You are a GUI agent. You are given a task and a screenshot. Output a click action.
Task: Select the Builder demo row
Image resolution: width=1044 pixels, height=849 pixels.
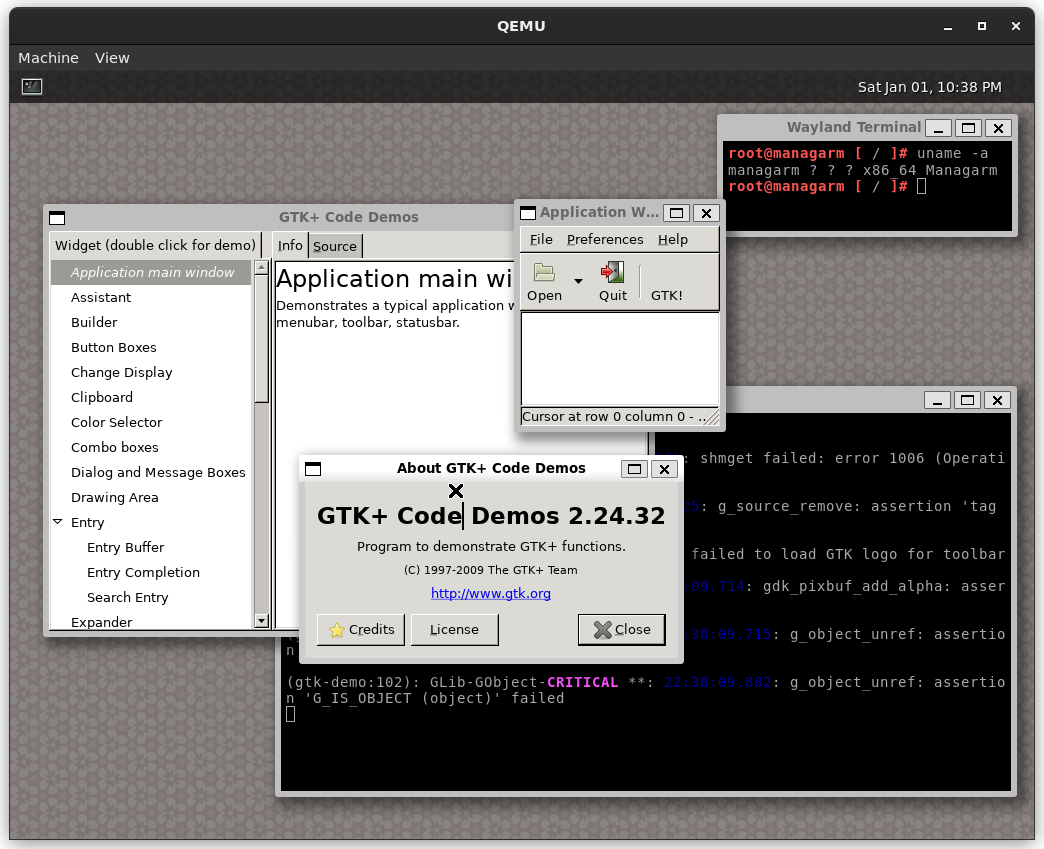(x=152, y=322)
